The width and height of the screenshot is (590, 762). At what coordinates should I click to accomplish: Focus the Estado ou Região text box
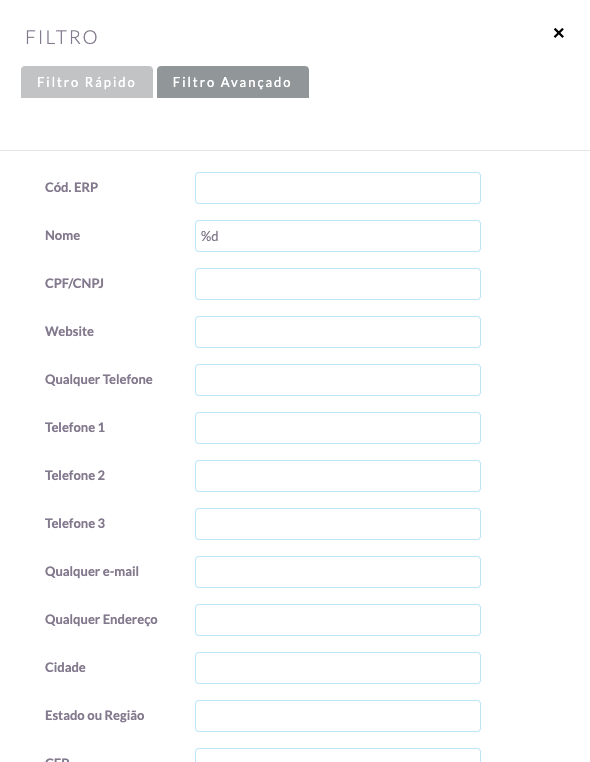[338, 716]
